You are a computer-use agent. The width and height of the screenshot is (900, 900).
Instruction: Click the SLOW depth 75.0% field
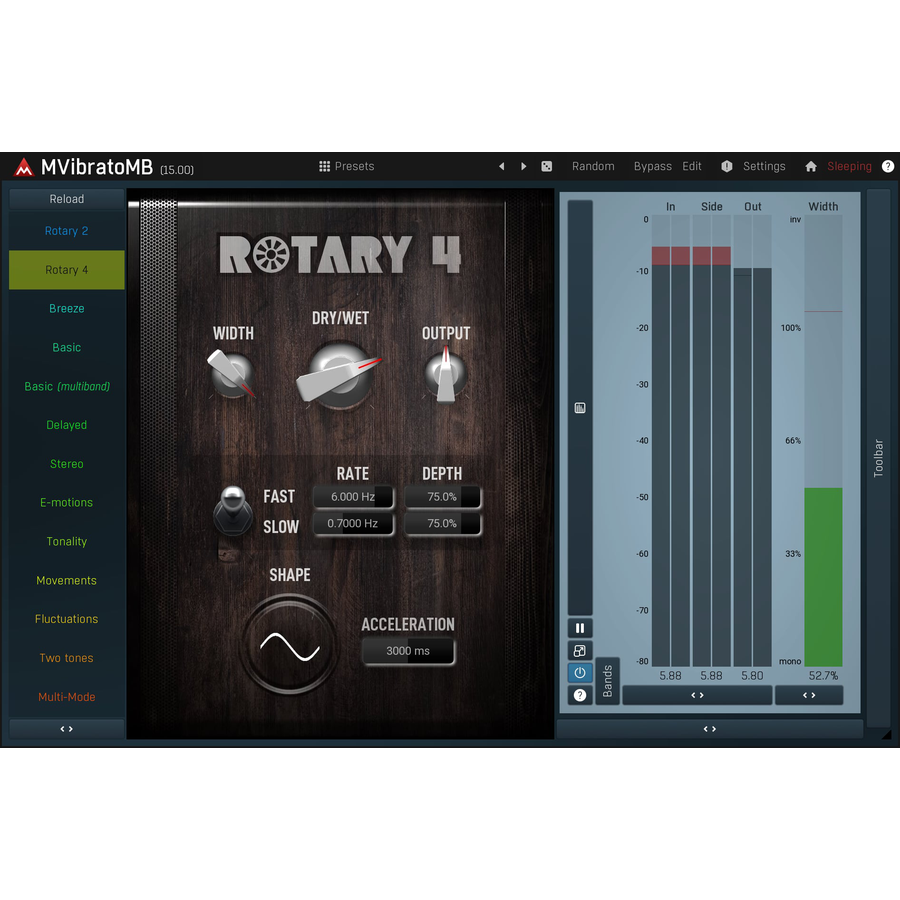point(443,523)
